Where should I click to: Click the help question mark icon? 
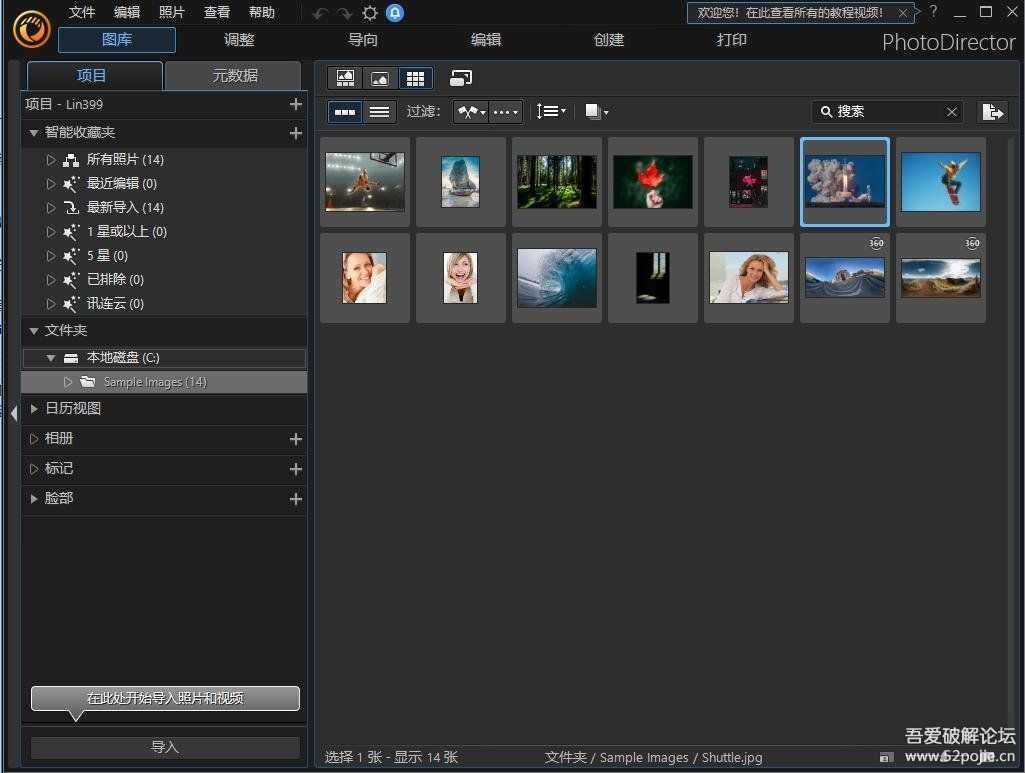tap(933, 12)
